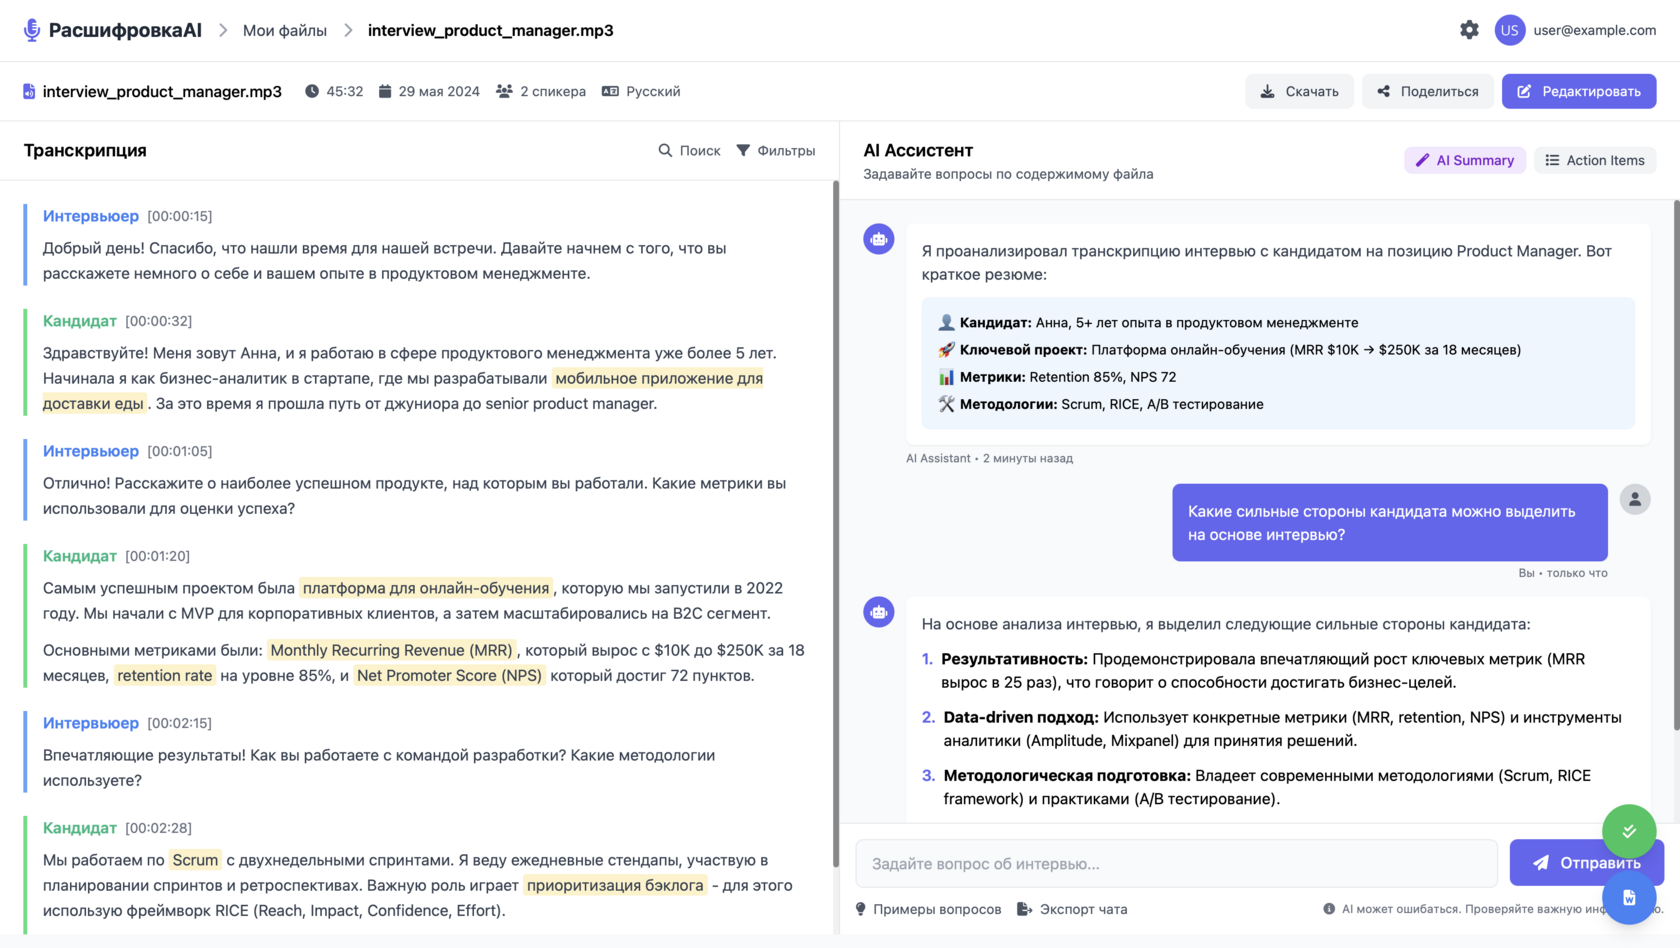Click the blue document floating button

[x=1629, y=897]
